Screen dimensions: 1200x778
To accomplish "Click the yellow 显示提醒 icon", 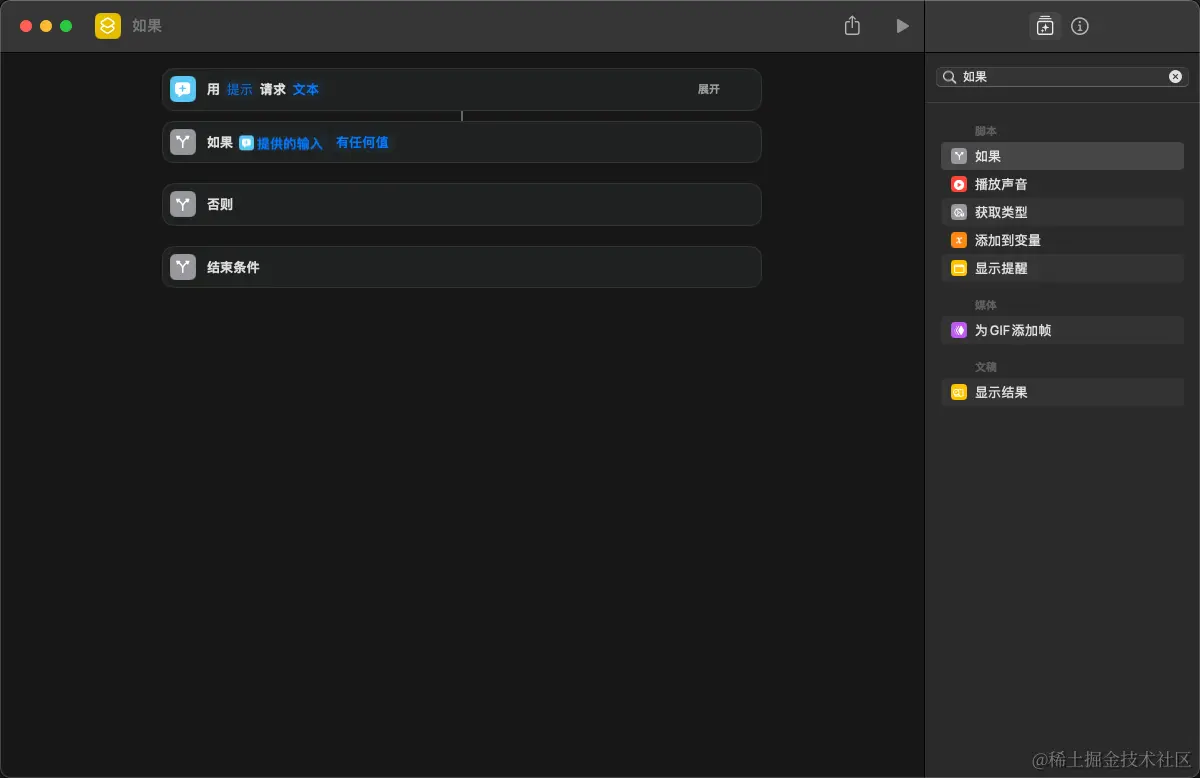I will [958, 268].
